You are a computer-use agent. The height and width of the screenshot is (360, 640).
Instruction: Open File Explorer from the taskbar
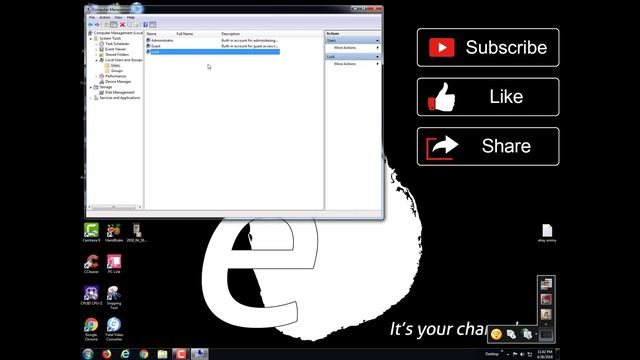pos(162,354)
